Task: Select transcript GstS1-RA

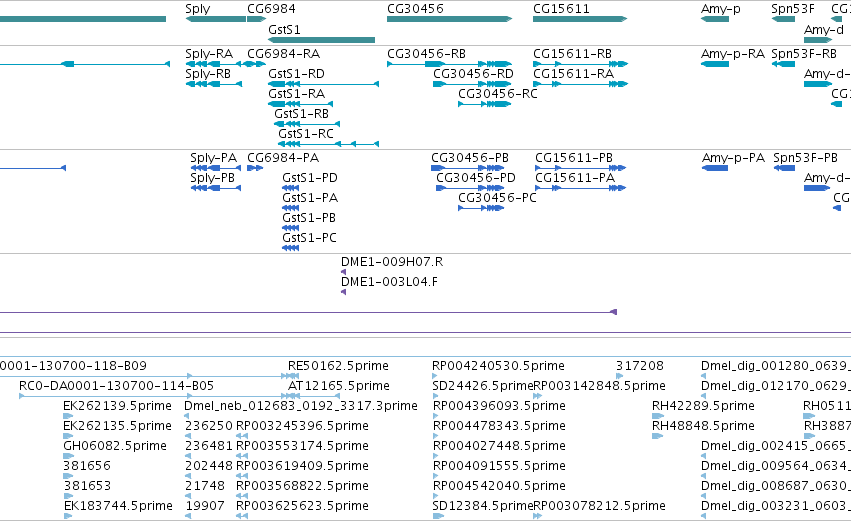Action: click(296, 94)
